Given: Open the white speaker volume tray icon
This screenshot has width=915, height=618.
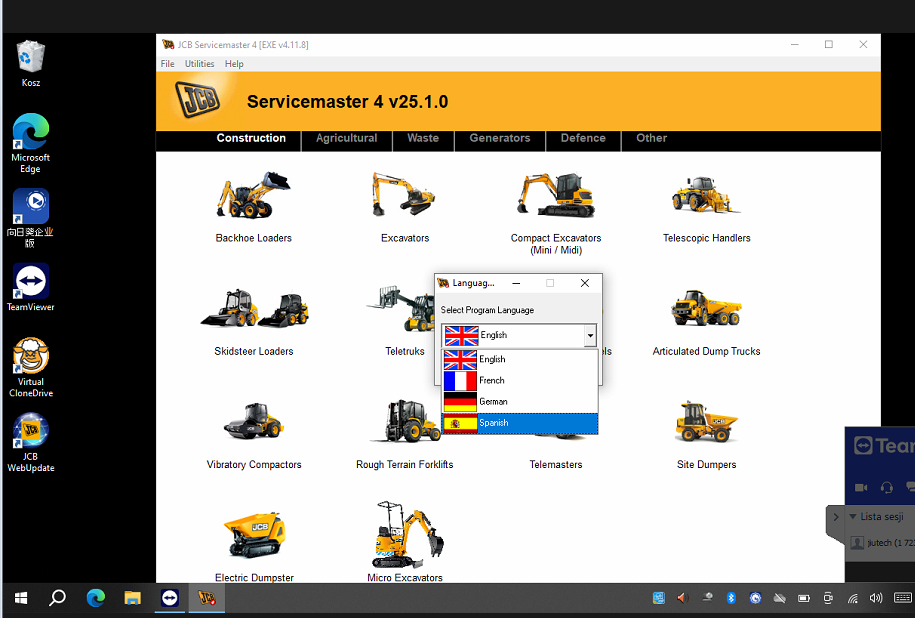Looking at the screenshot, I should tap(876, 598).
